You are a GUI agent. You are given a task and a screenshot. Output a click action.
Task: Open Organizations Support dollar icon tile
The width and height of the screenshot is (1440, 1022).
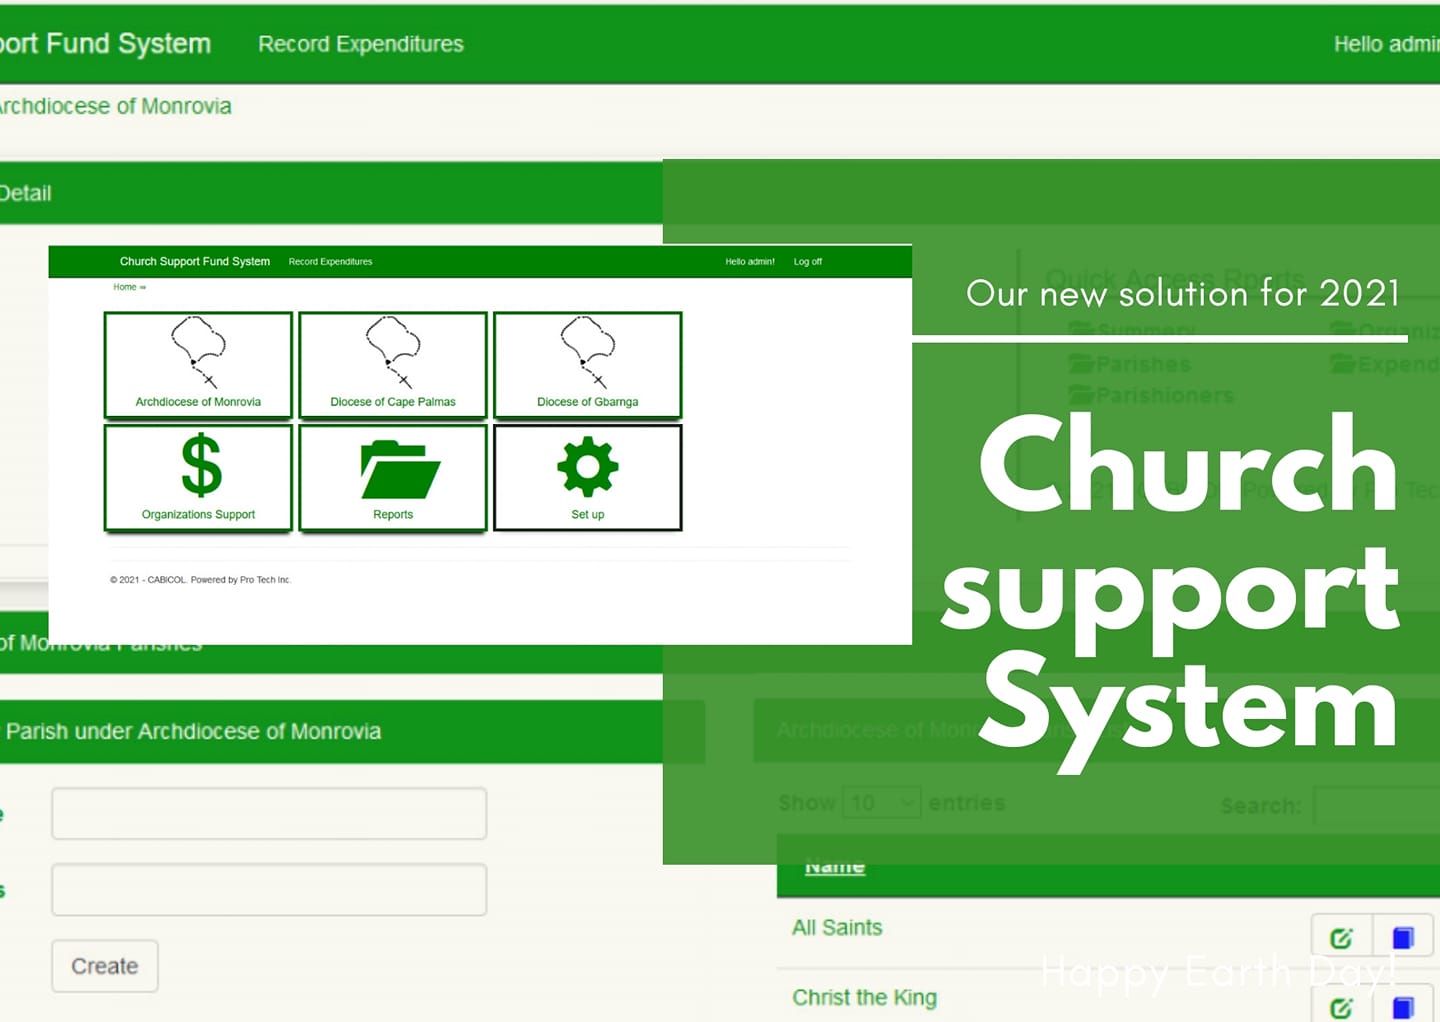click(198, 477)
